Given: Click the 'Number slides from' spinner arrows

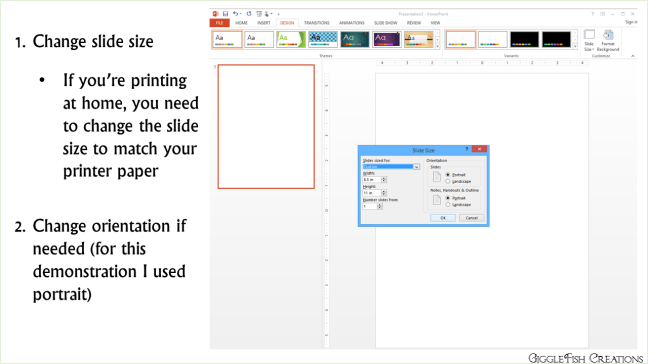Looking at the screenshot, I should point(380,206).
